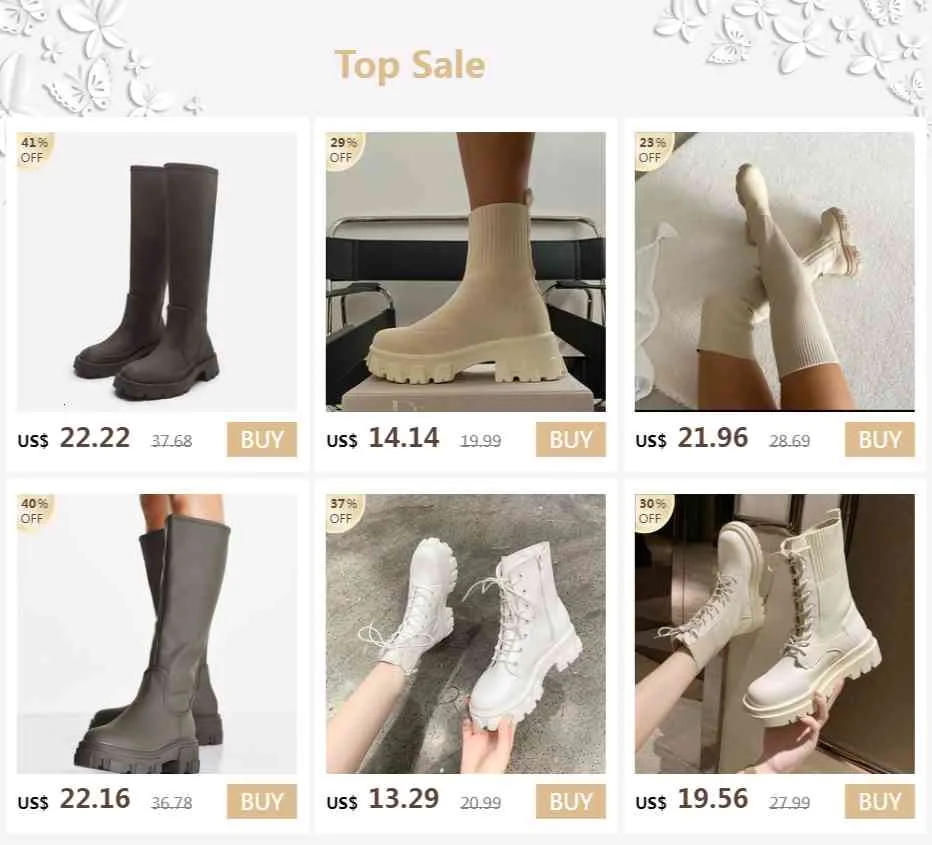Screen dimensions: 932x845
Task: Open the cream lace-up knit boots photo
Action: pyautogui.click(x=774, y=633)
